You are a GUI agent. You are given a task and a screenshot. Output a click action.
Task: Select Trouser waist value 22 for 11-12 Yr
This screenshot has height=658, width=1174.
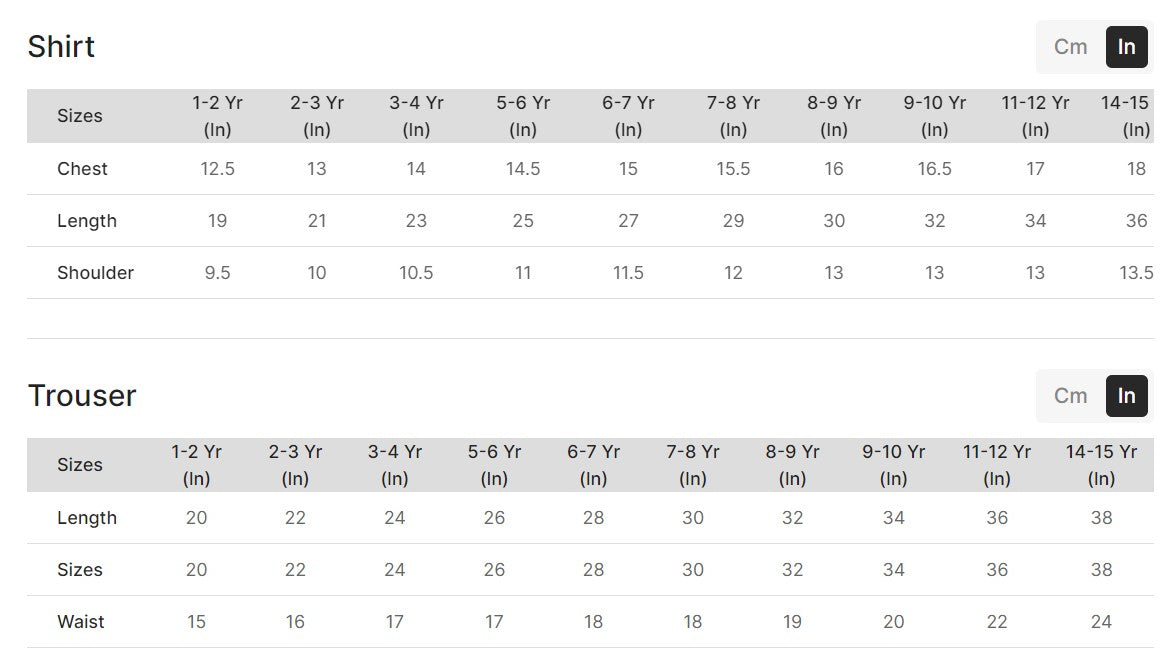tap(997, 622)
